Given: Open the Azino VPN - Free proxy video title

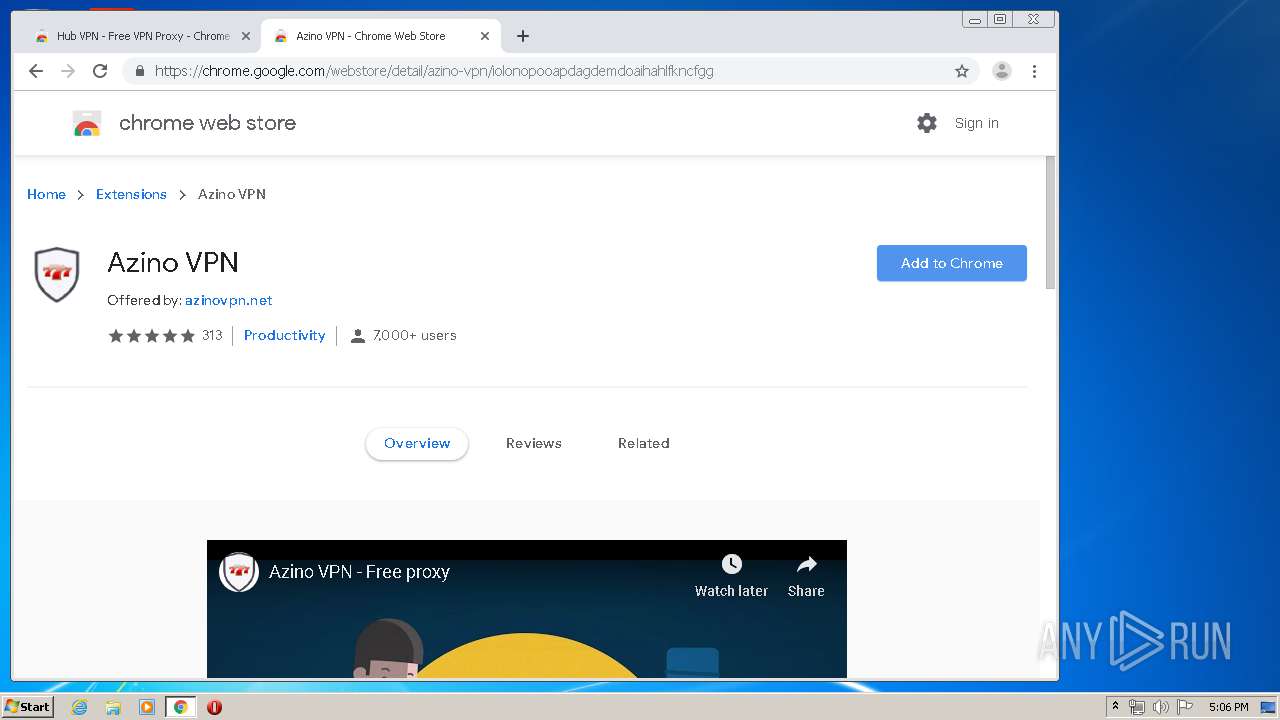Looking at the screenshot, I should pos(359,572).
